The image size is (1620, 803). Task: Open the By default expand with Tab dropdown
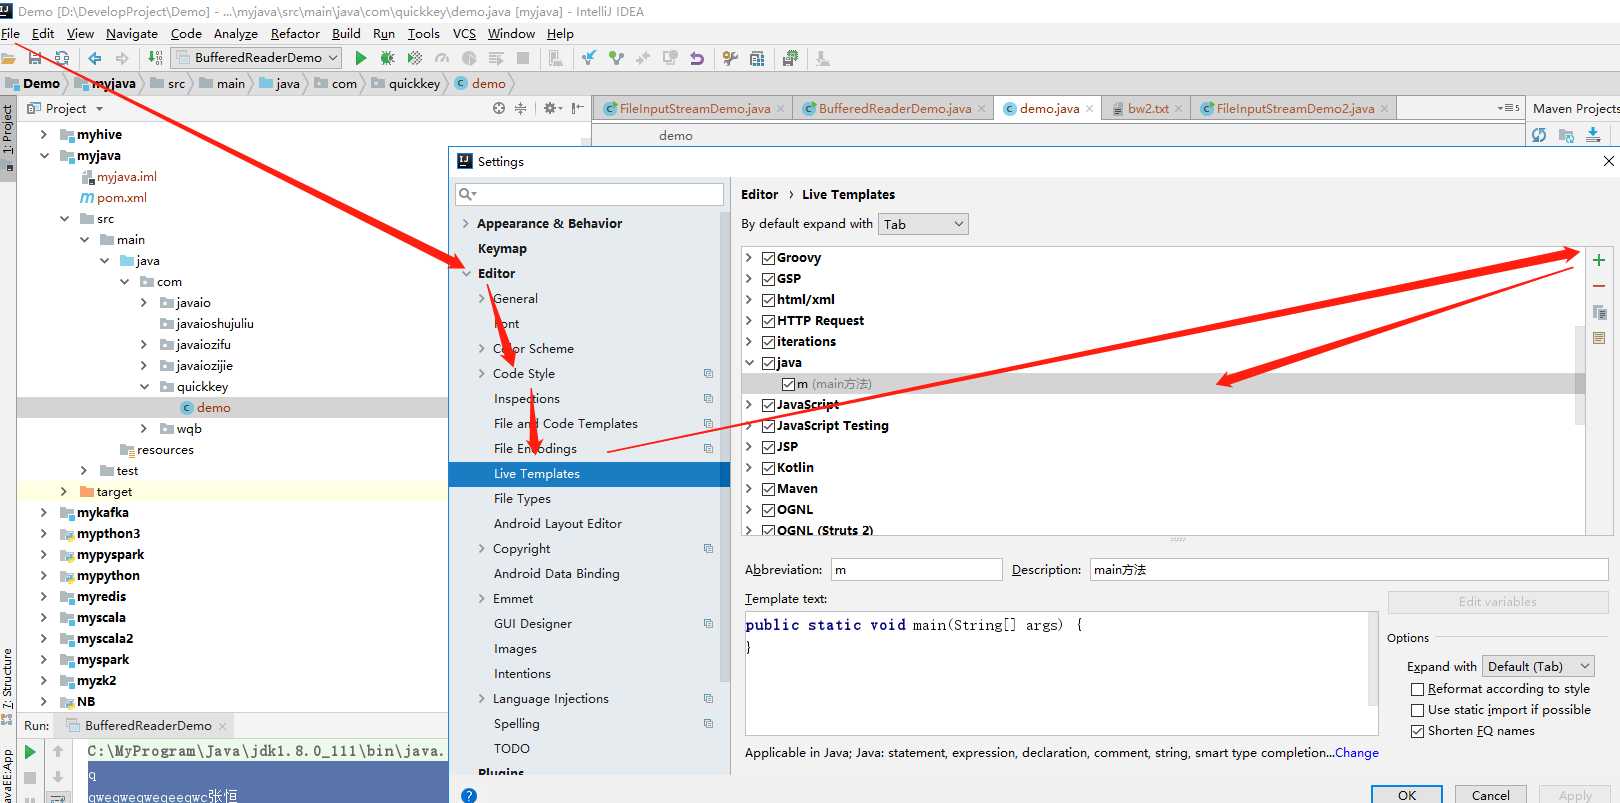(x=923, y=224)
